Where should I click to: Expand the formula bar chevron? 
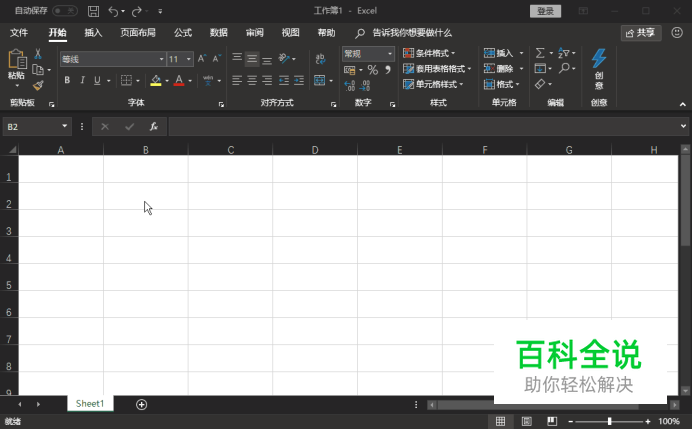tap(683, 126)
